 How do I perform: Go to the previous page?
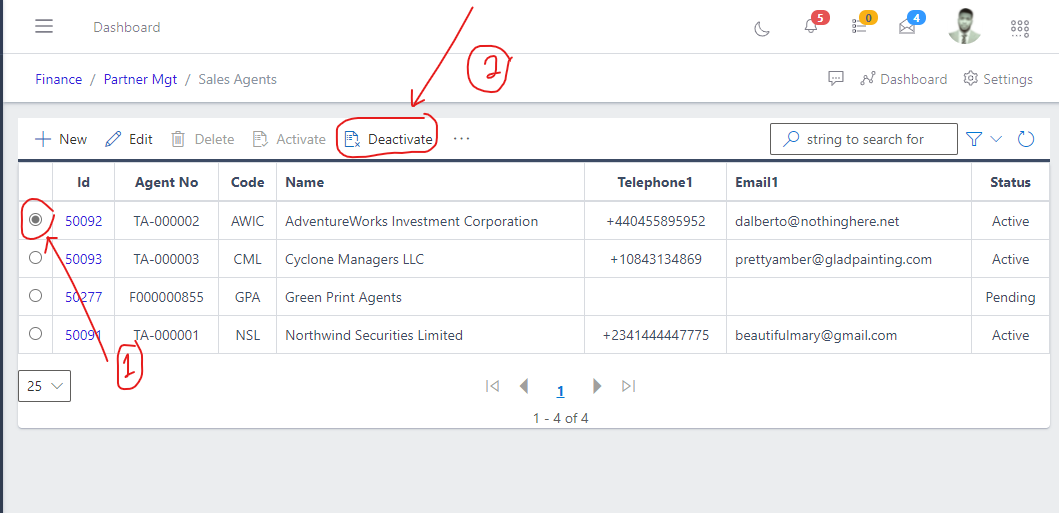tap(523, 386)
